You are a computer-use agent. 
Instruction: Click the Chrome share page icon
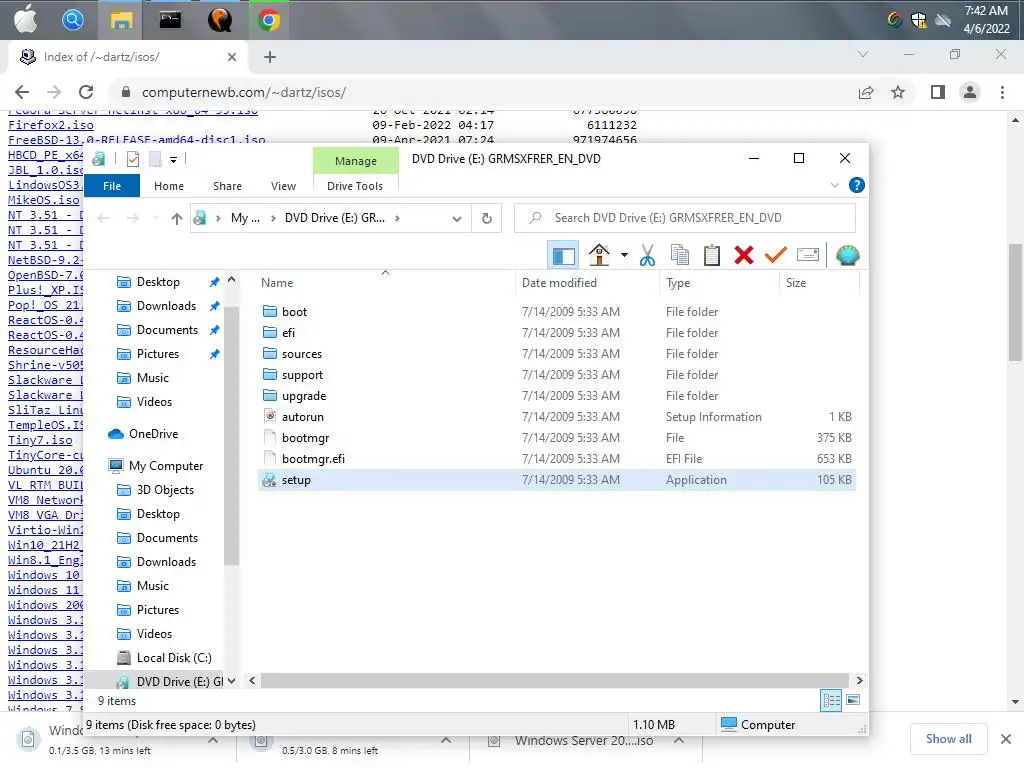[x=866, y=92]
